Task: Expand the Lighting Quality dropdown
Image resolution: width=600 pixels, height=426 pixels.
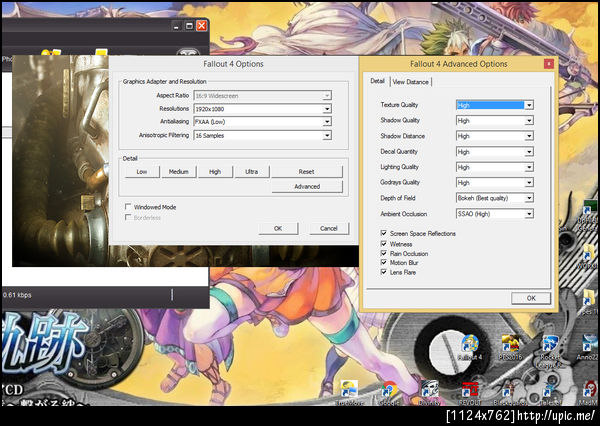Action: pos(495,167)
